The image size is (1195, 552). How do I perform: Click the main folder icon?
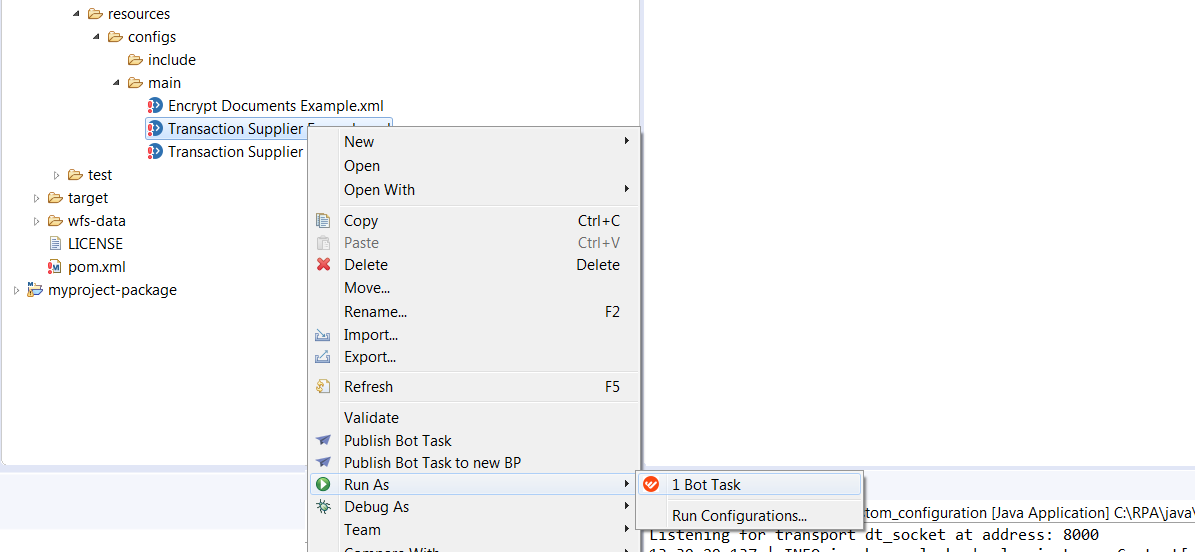(135, 82)
